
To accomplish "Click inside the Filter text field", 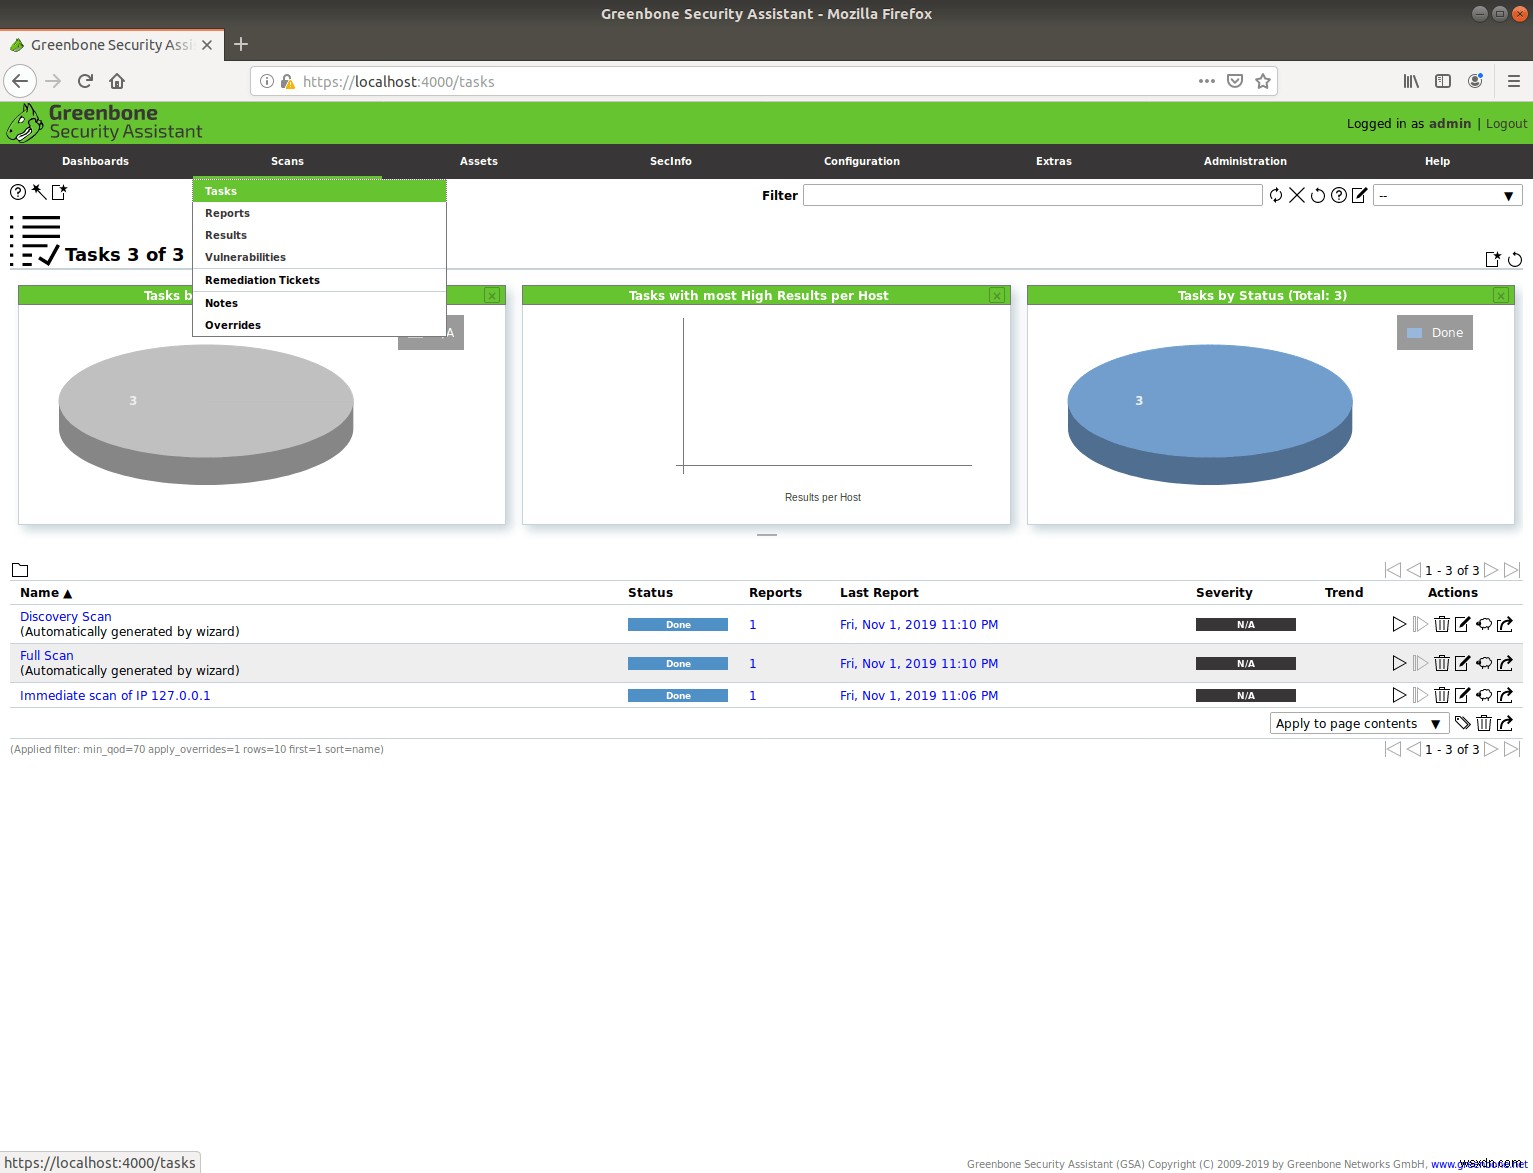I will click(x=1030, y=195).
